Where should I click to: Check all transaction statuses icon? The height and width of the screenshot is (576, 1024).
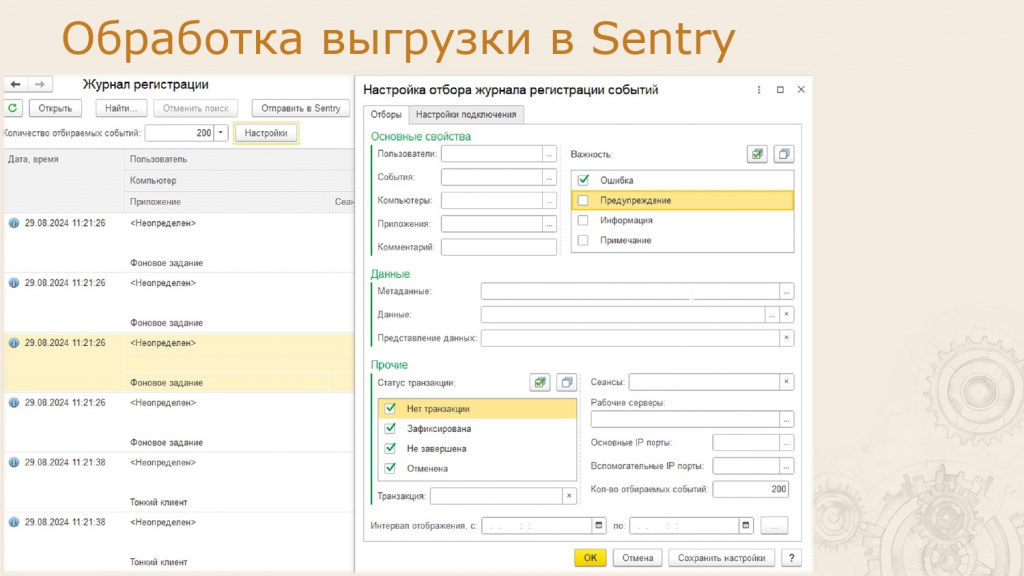pos(540,382)
